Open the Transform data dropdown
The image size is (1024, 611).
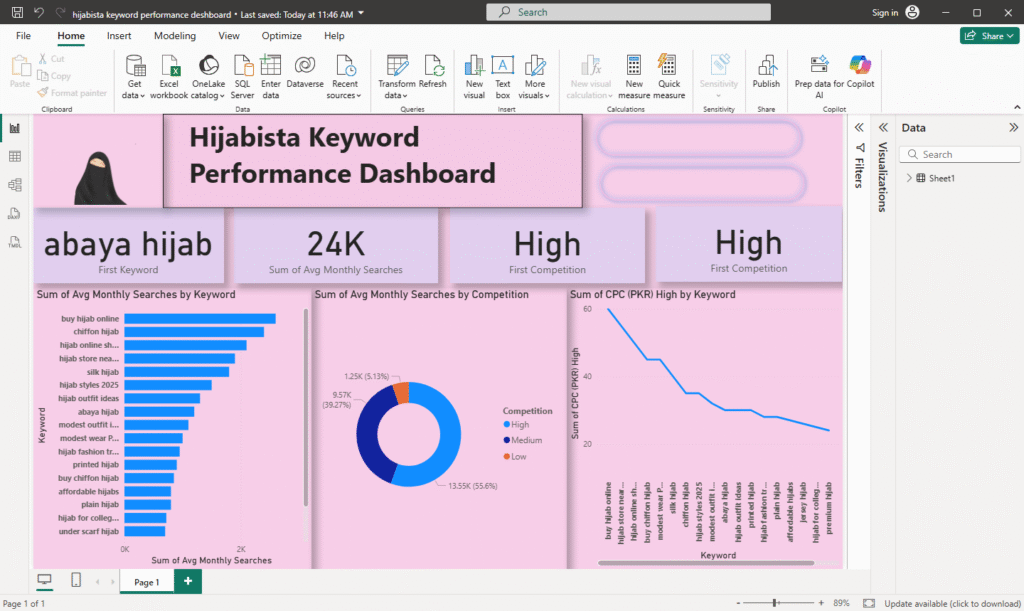(x=396, y=96)
